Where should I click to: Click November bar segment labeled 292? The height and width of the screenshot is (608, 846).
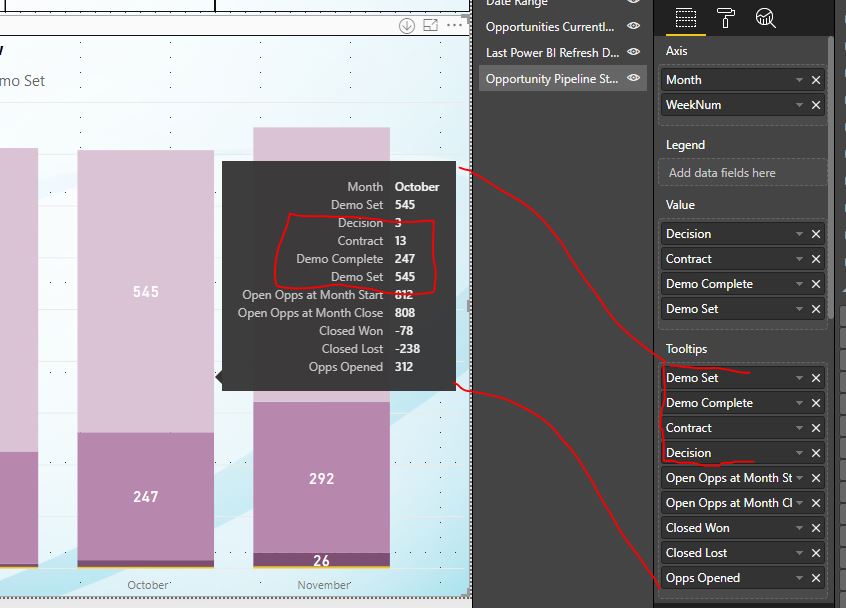tap(322, 478)
